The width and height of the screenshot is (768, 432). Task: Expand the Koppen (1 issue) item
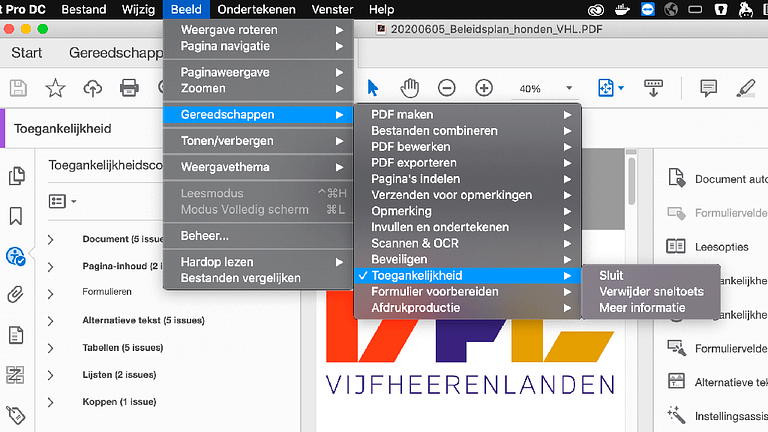50,403
